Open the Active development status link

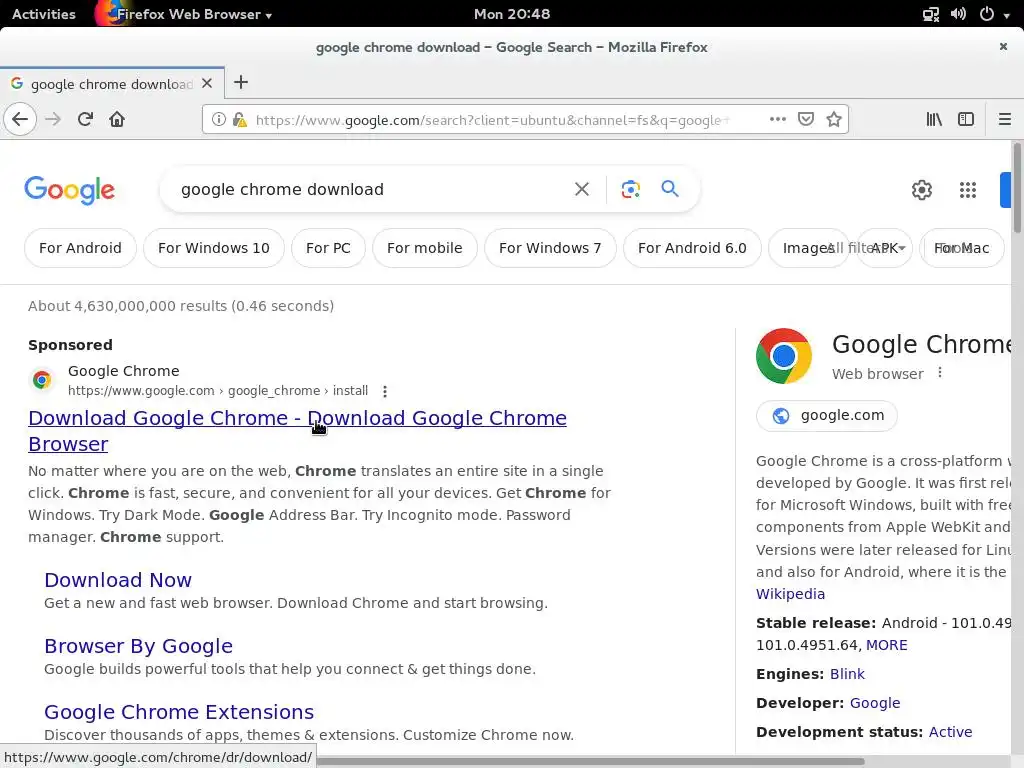tap(950, 732)
